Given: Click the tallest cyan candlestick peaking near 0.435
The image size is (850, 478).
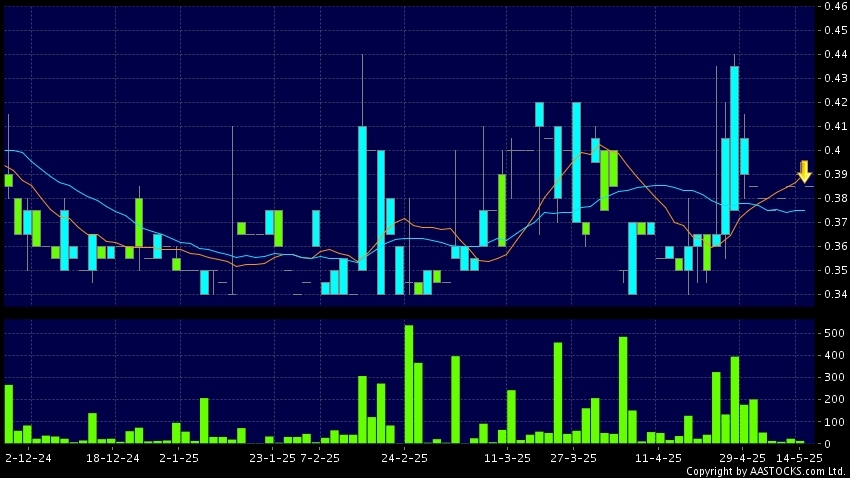Looking at the screenshot, I should [735, 138].
